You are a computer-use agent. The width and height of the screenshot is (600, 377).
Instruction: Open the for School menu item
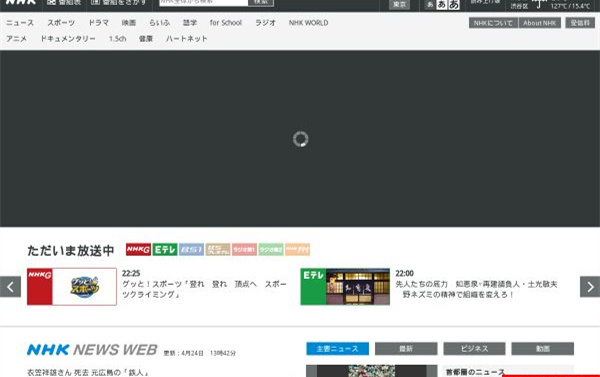[x=226, y=23]
